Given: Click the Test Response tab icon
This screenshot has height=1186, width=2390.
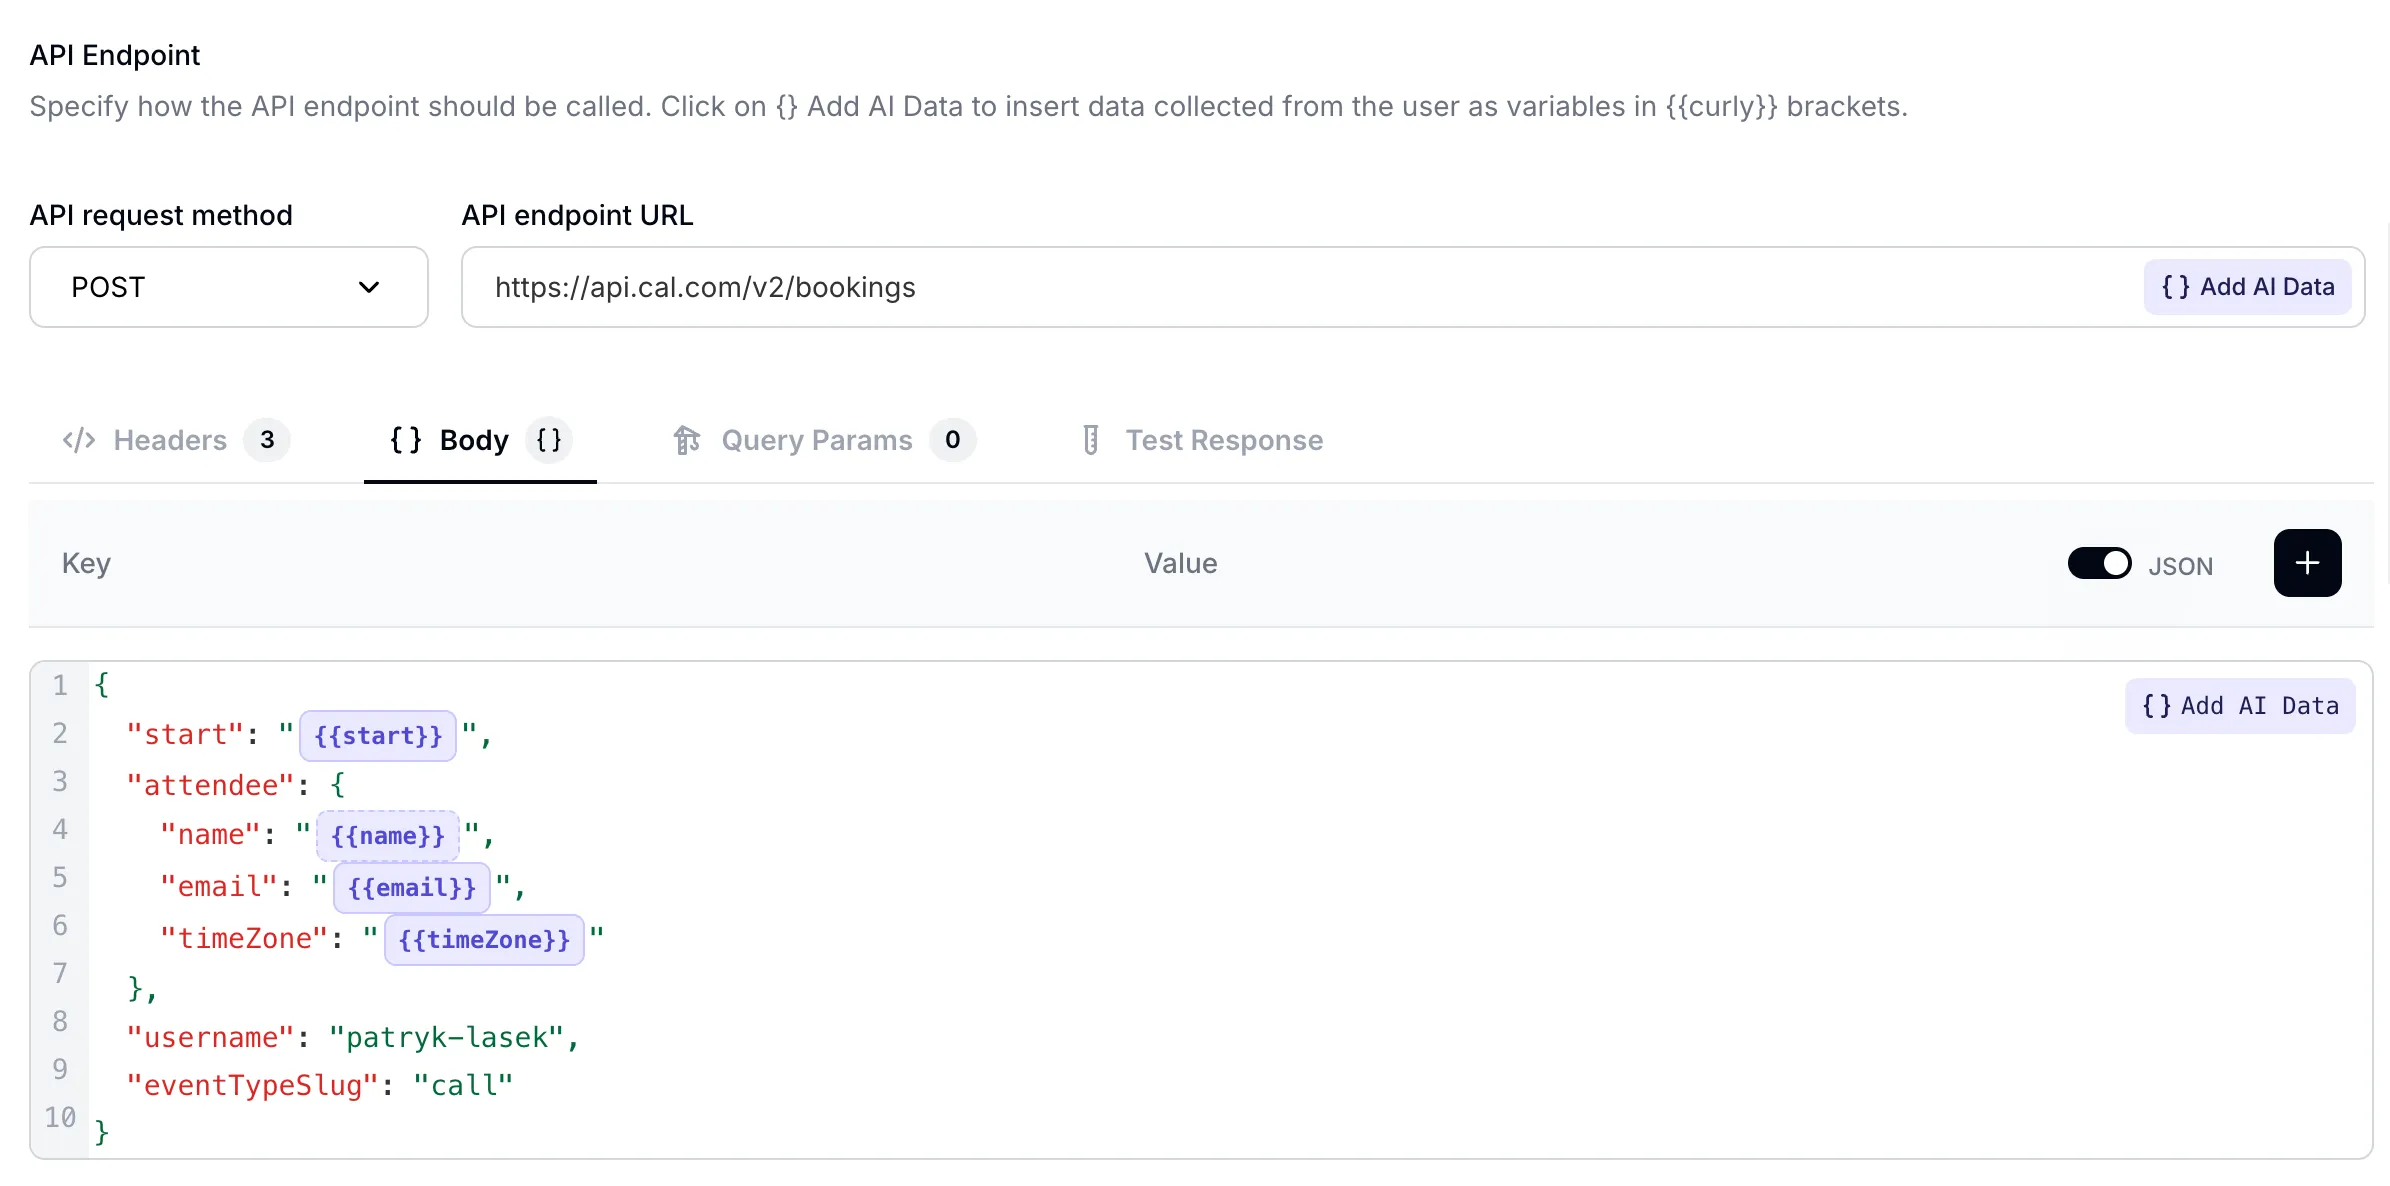Looking at the screenshot, I should (x=1091, y=440).
